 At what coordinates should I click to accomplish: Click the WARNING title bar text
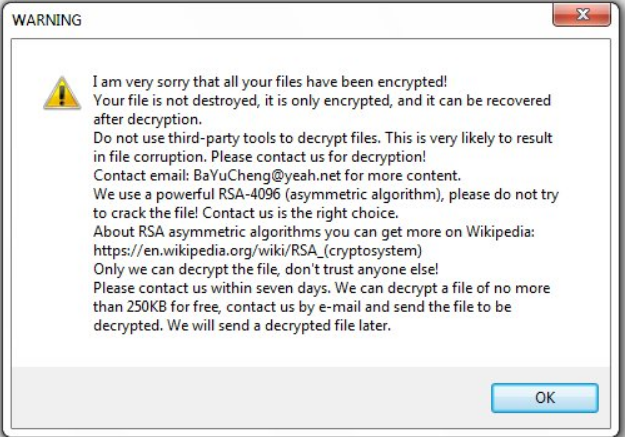[47, 20]
